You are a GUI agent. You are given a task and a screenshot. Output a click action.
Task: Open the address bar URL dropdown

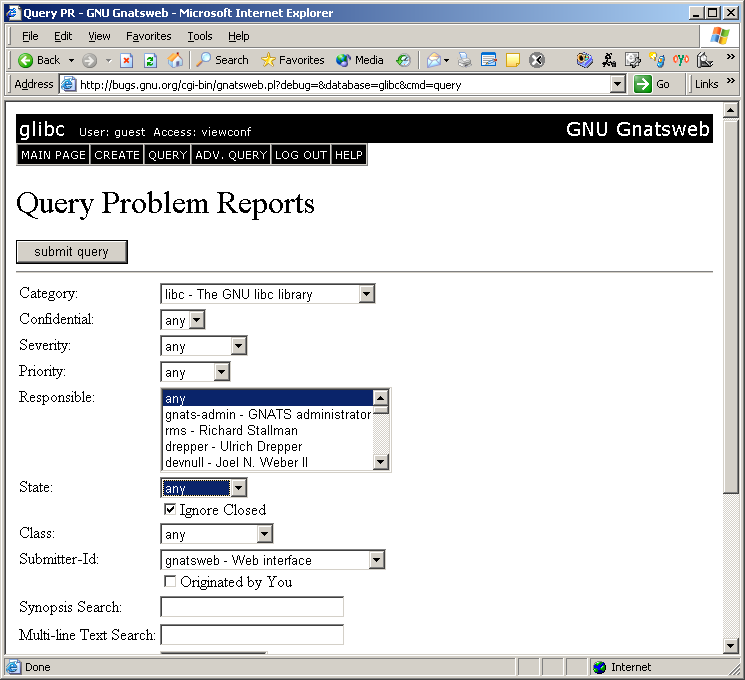pyautogui.click(x=617, y=85)
